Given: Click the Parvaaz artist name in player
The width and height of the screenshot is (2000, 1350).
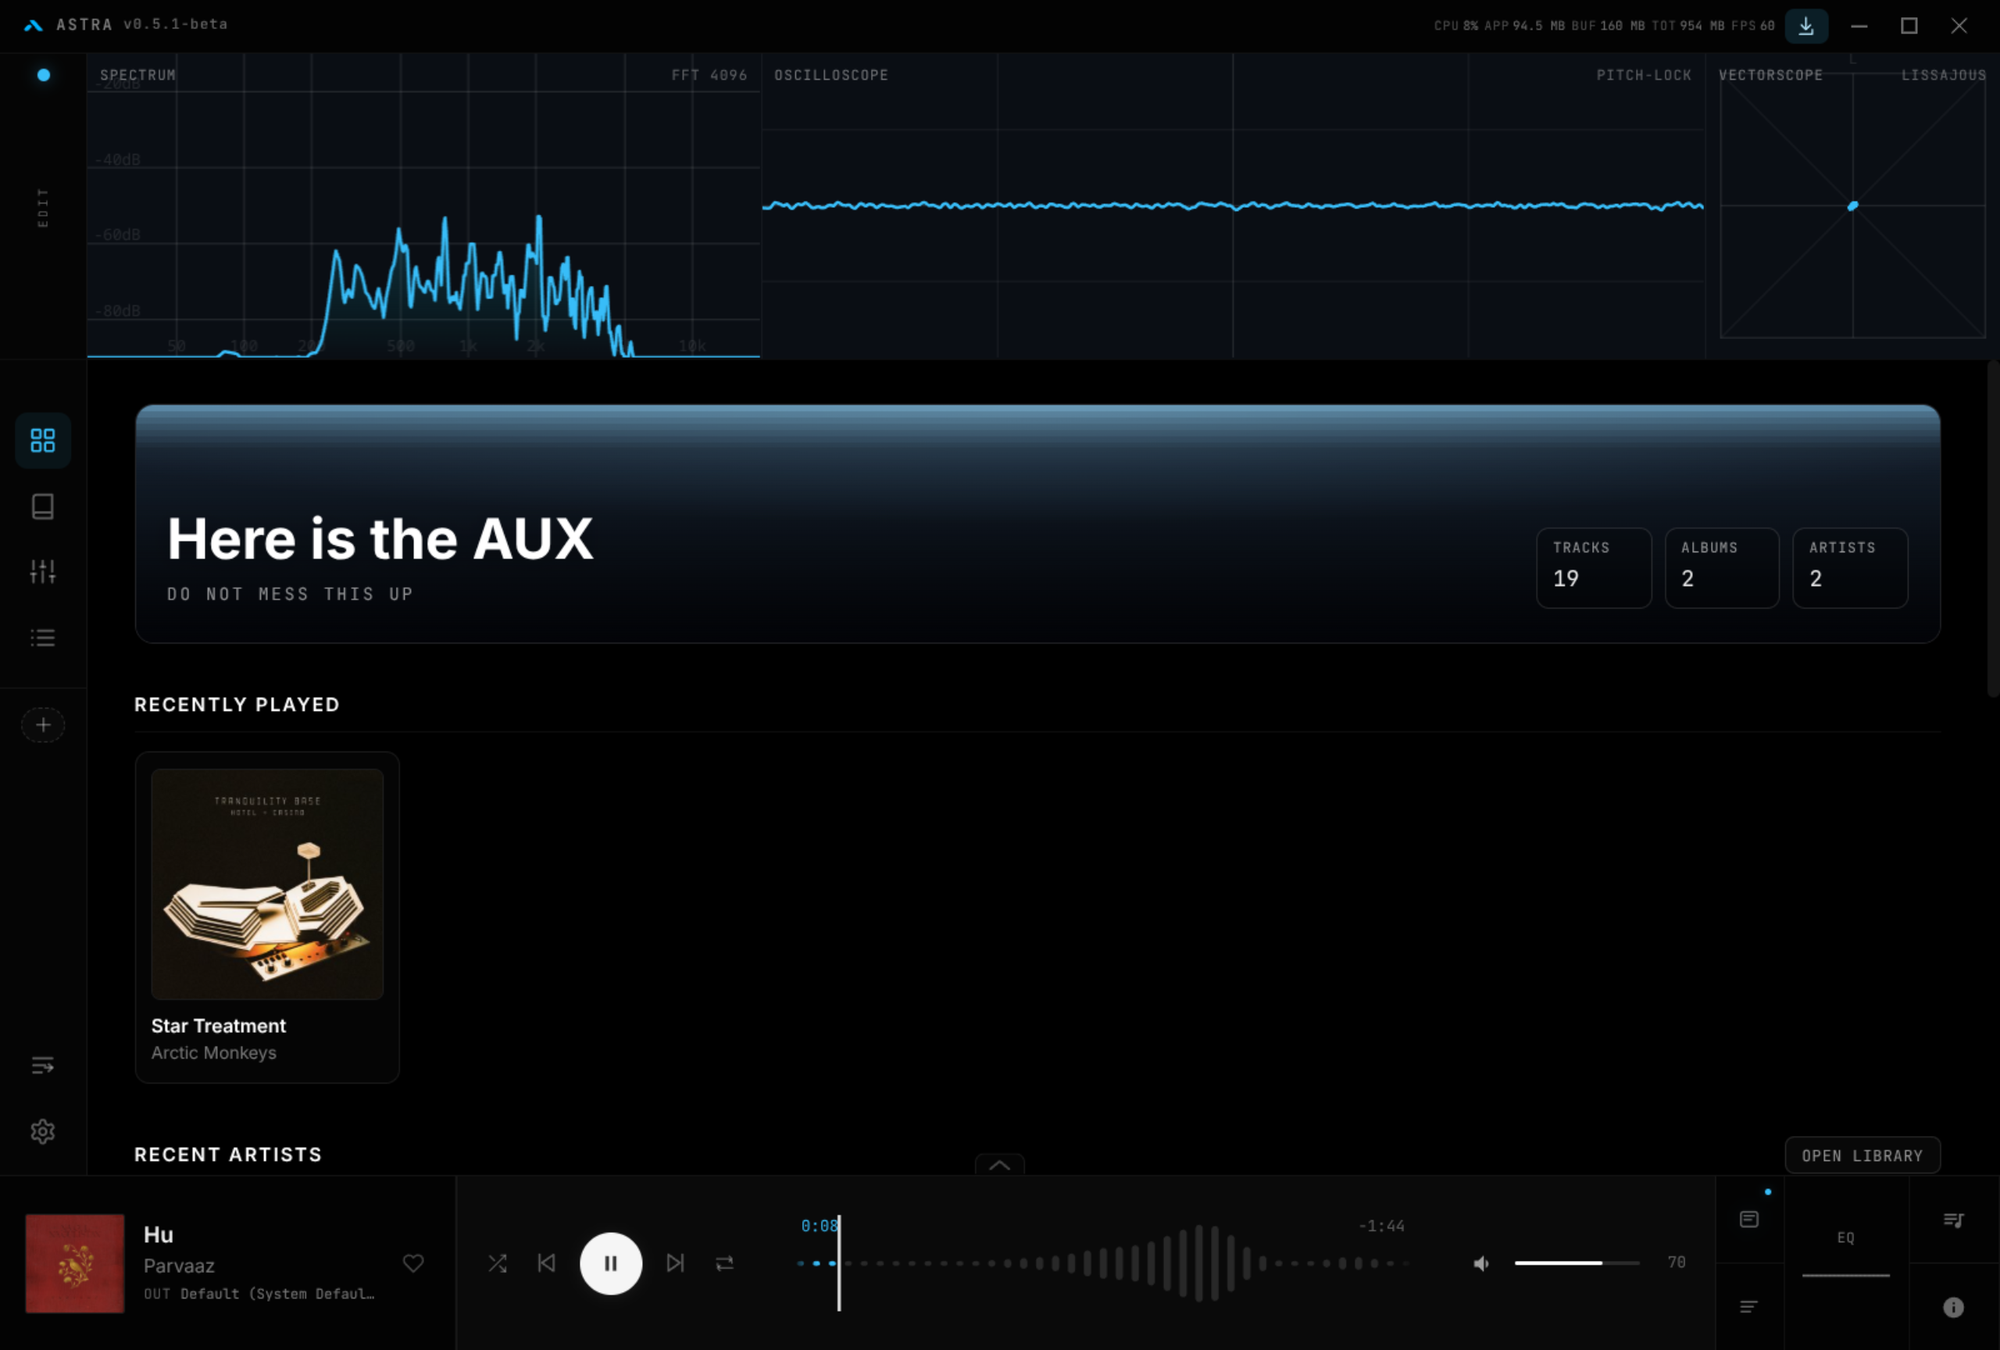Looking at the screenshot, I should [179, 1266].
